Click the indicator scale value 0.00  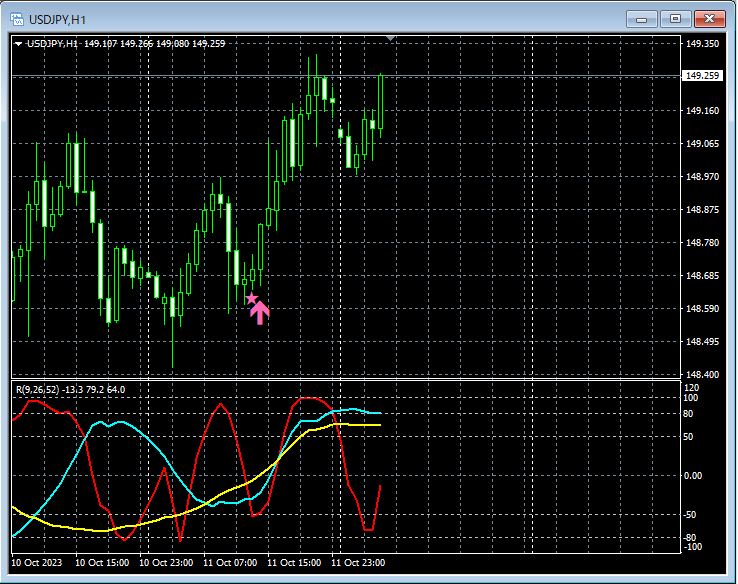(693, 476)
